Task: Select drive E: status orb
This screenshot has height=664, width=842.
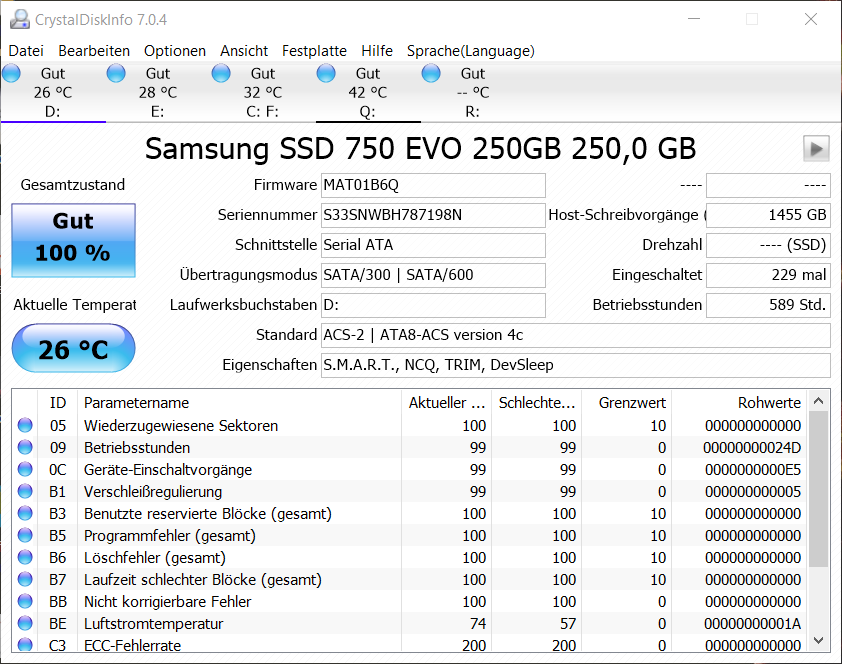Action: pos(116,74)
